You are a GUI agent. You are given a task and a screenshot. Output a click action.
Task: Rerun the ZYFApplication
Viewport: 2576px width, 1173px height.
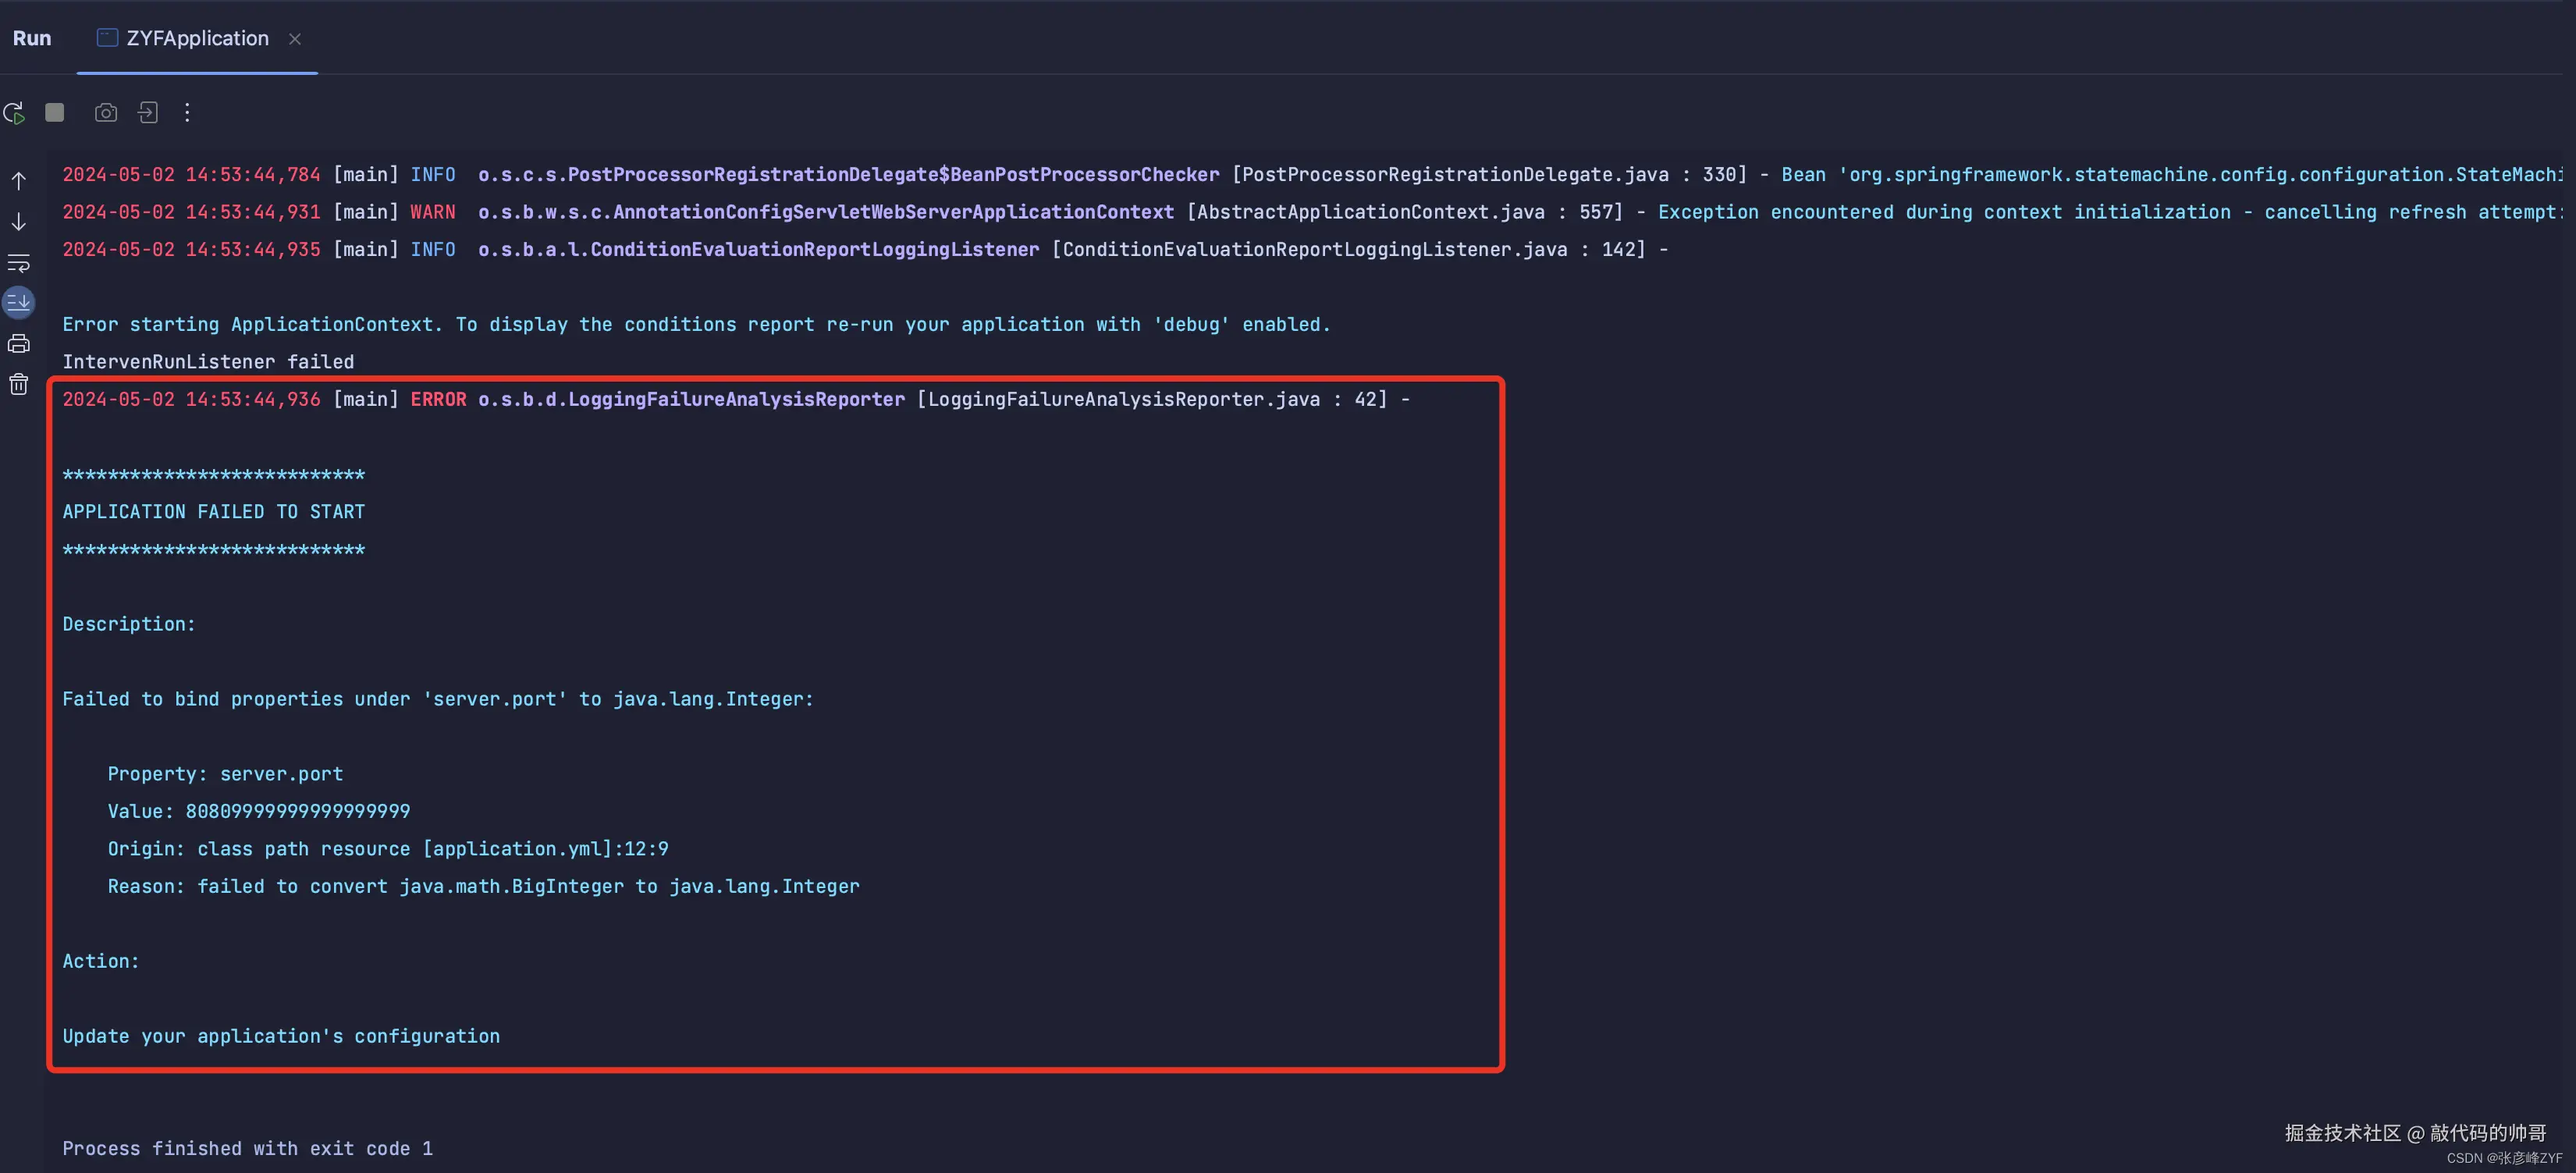(14, 113)
